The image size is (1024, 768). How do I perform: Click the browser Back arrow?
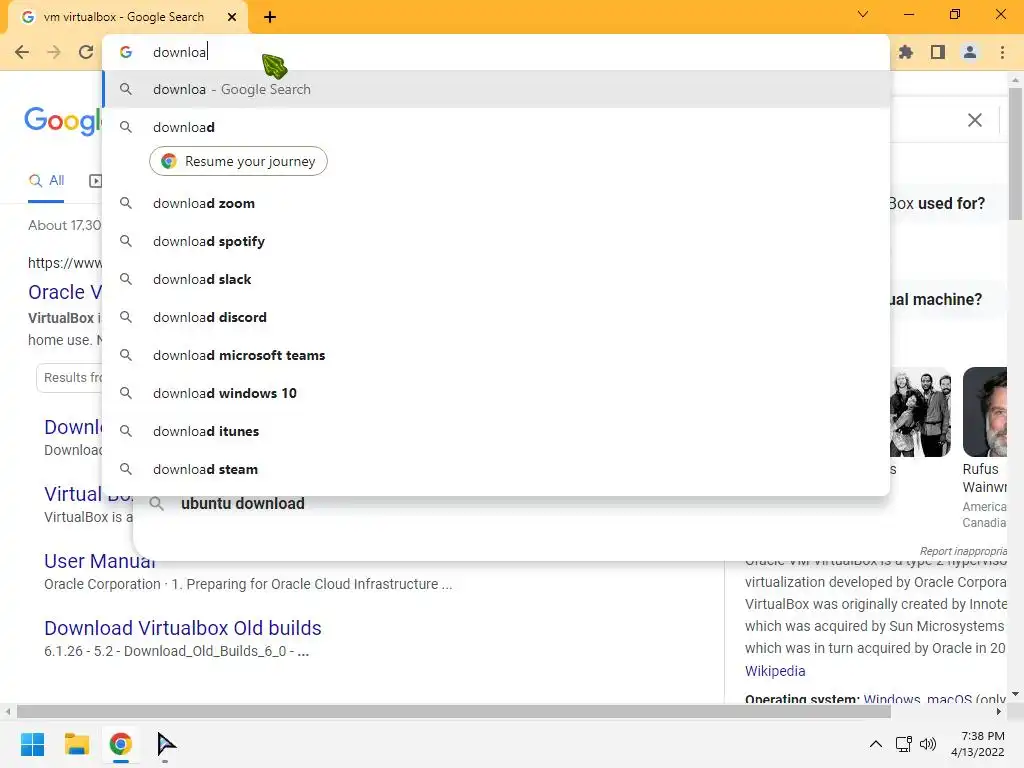click(22, 52)
